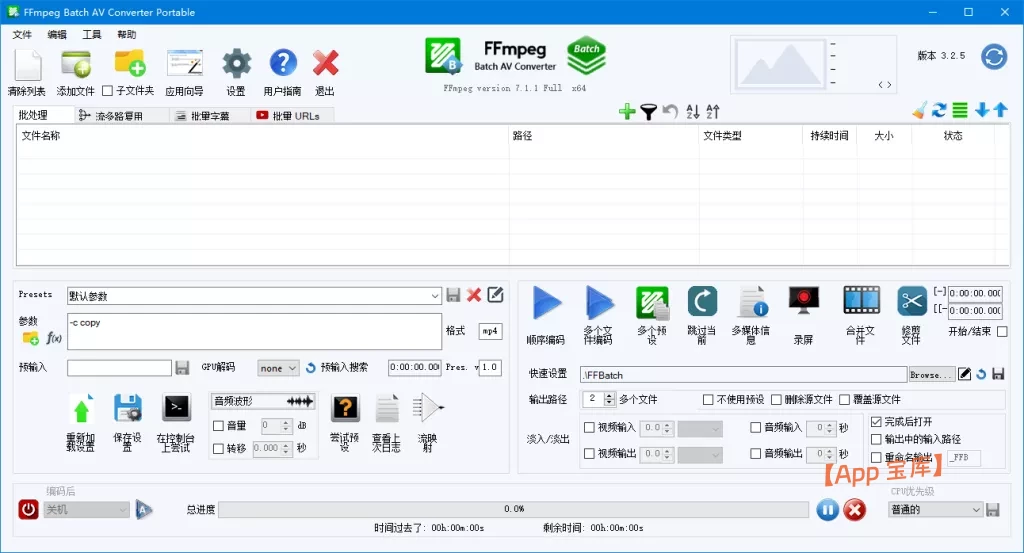Screen dimensions: 1024x553
Task: Open the 应用向导 wizard
Action: point(185,64)
